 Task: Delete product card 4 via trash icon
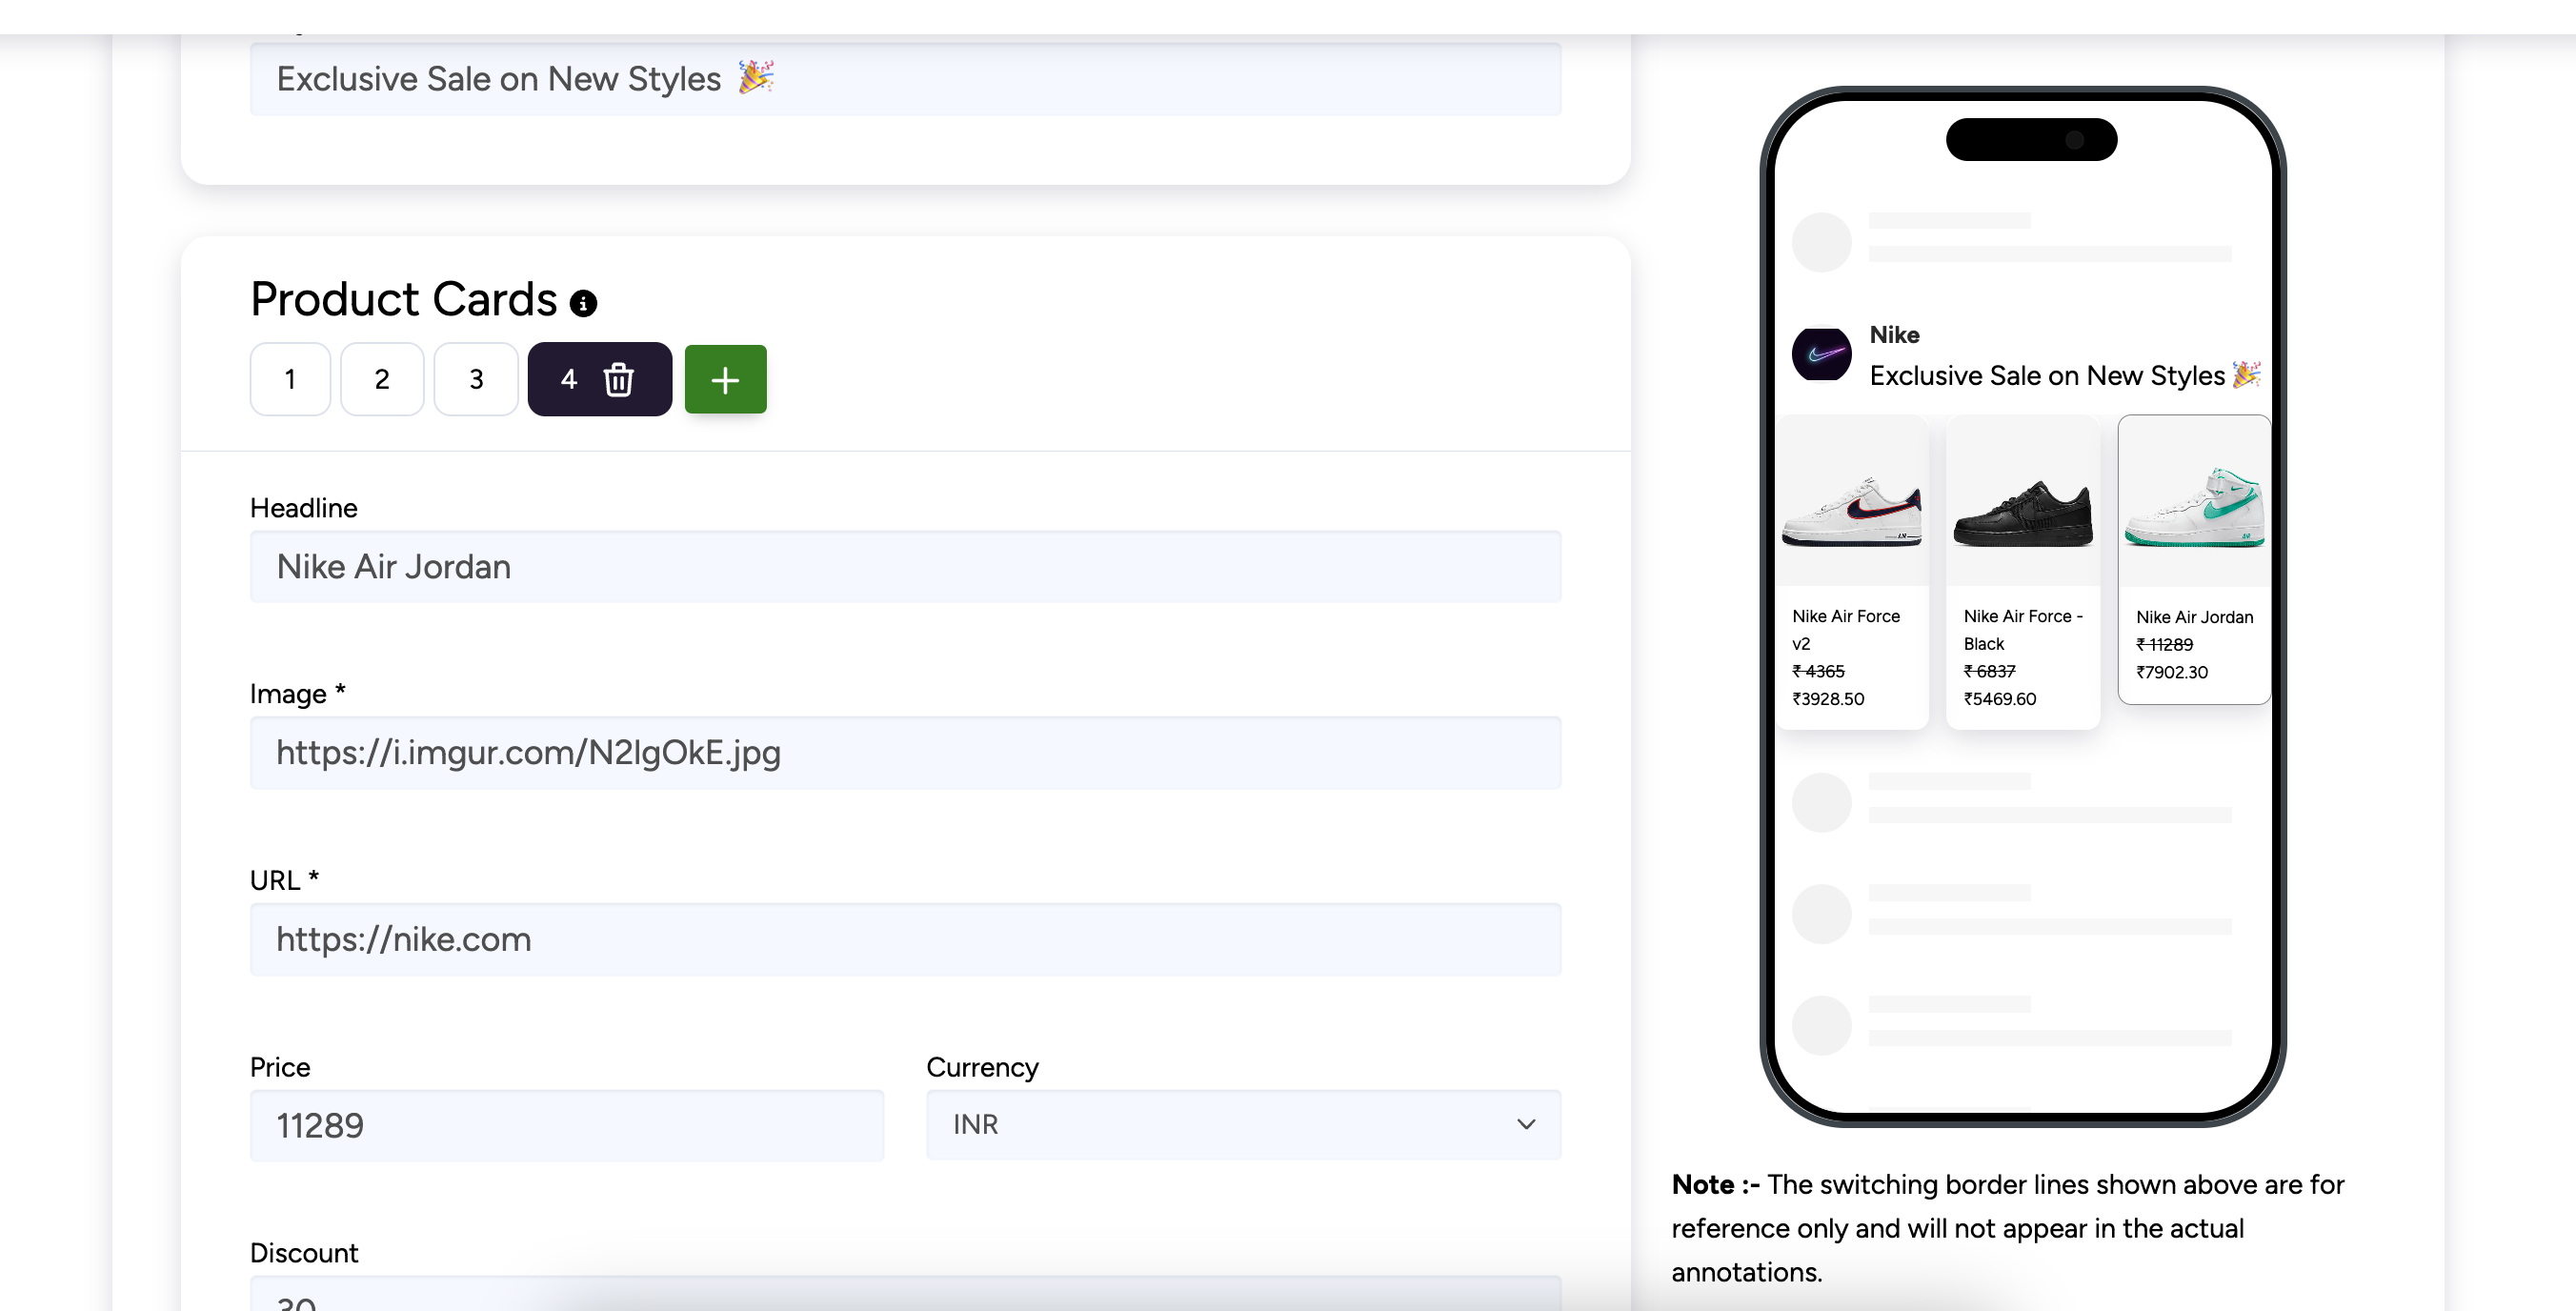(x=618, y=379)
